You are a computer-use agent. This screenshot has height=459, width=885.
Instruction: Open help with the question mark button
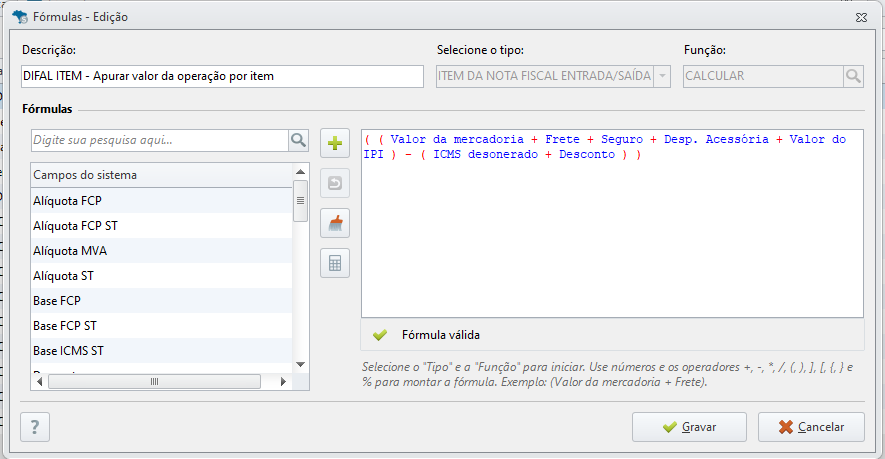point(35,427)
